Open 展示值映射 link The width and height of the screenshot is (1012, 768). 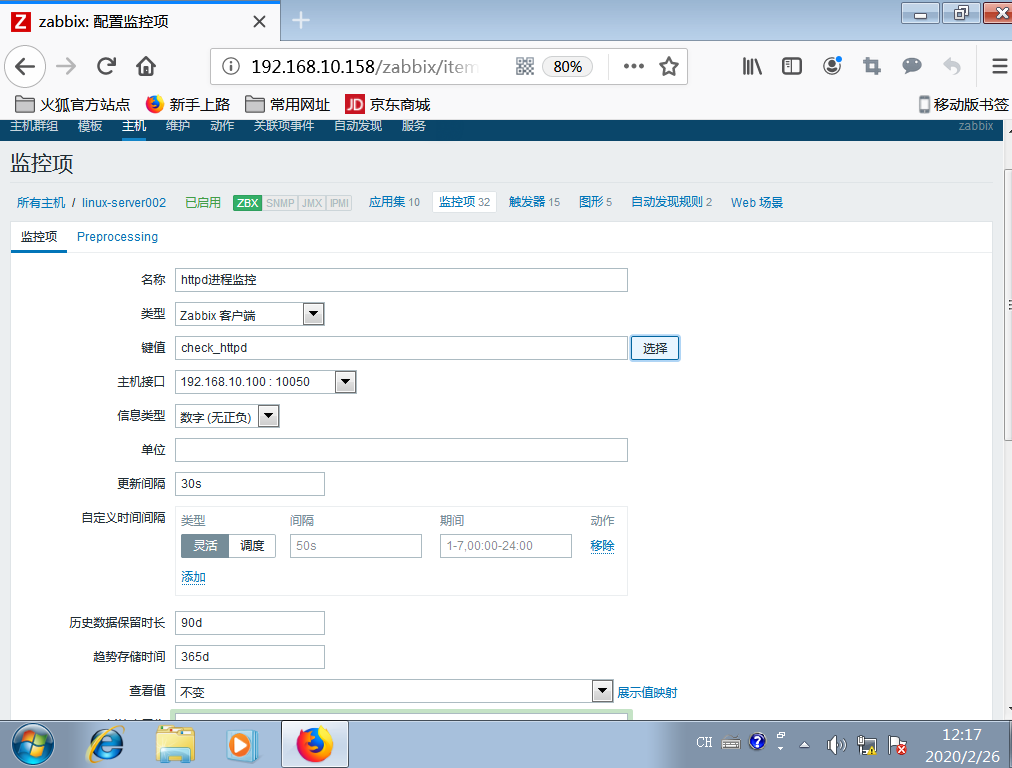point(647,692)
